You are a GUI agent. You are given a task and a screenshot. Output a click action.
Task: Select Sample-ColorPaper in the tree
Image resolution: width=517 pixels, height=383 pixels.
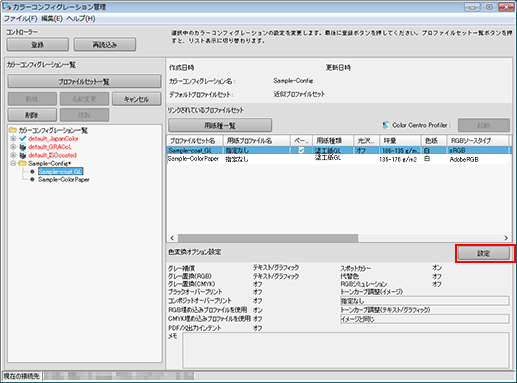(64, 179)
